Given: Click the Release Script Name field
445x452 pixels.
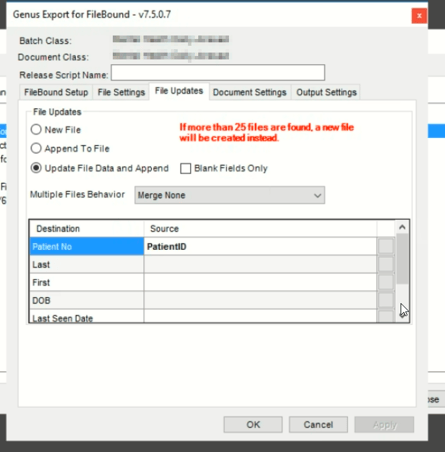Looking at the screenshot, I should point(218,73).
